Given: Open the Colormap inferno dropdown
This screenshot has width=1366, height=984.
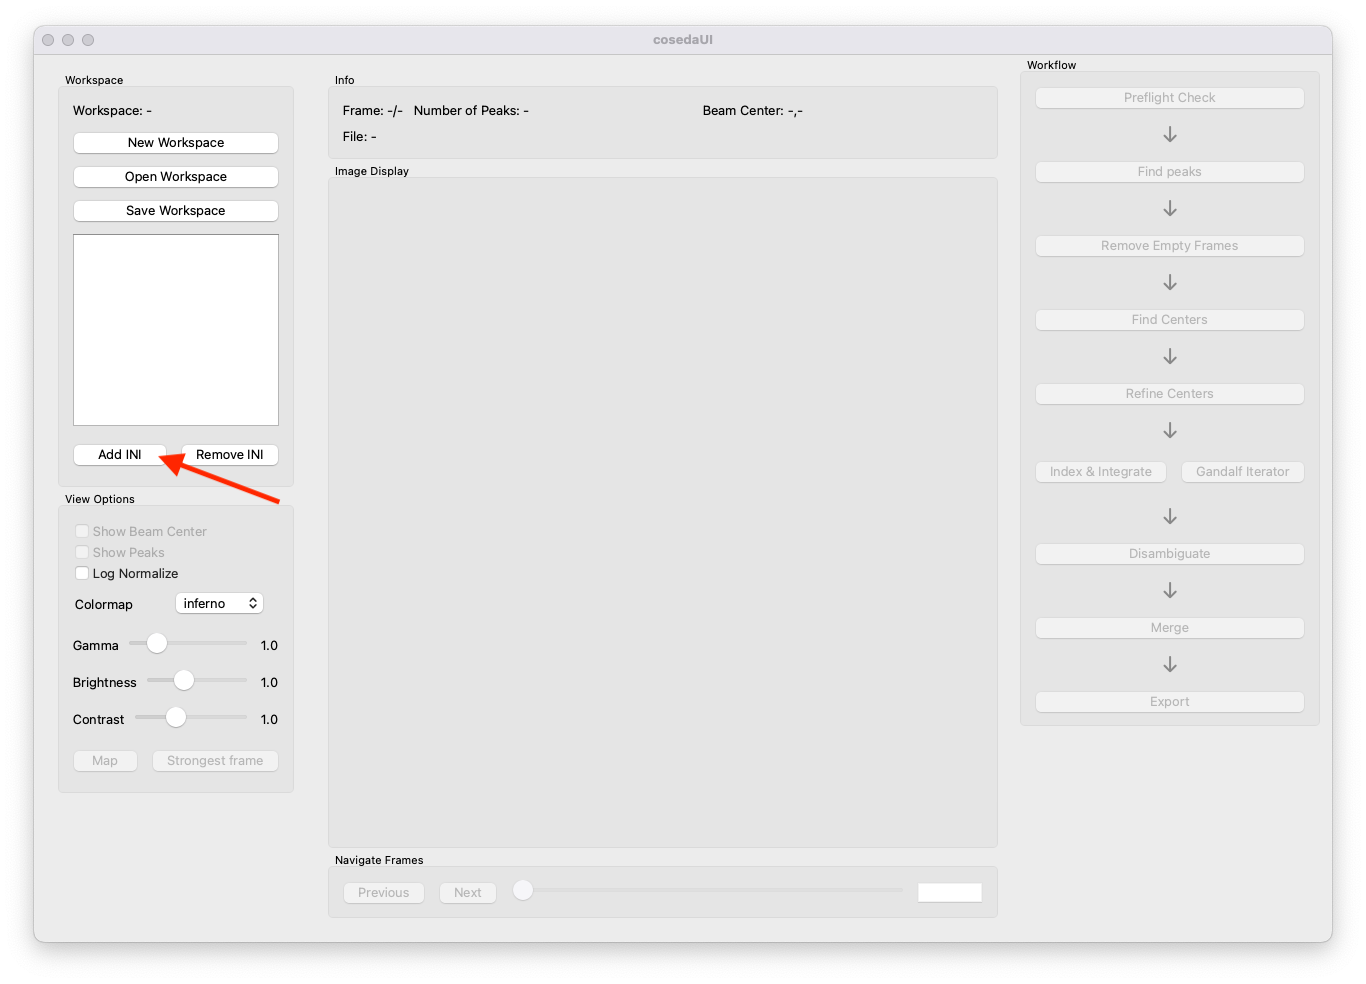Looking at the screenshot, I should pyautogui.click(x=220, y=604).
